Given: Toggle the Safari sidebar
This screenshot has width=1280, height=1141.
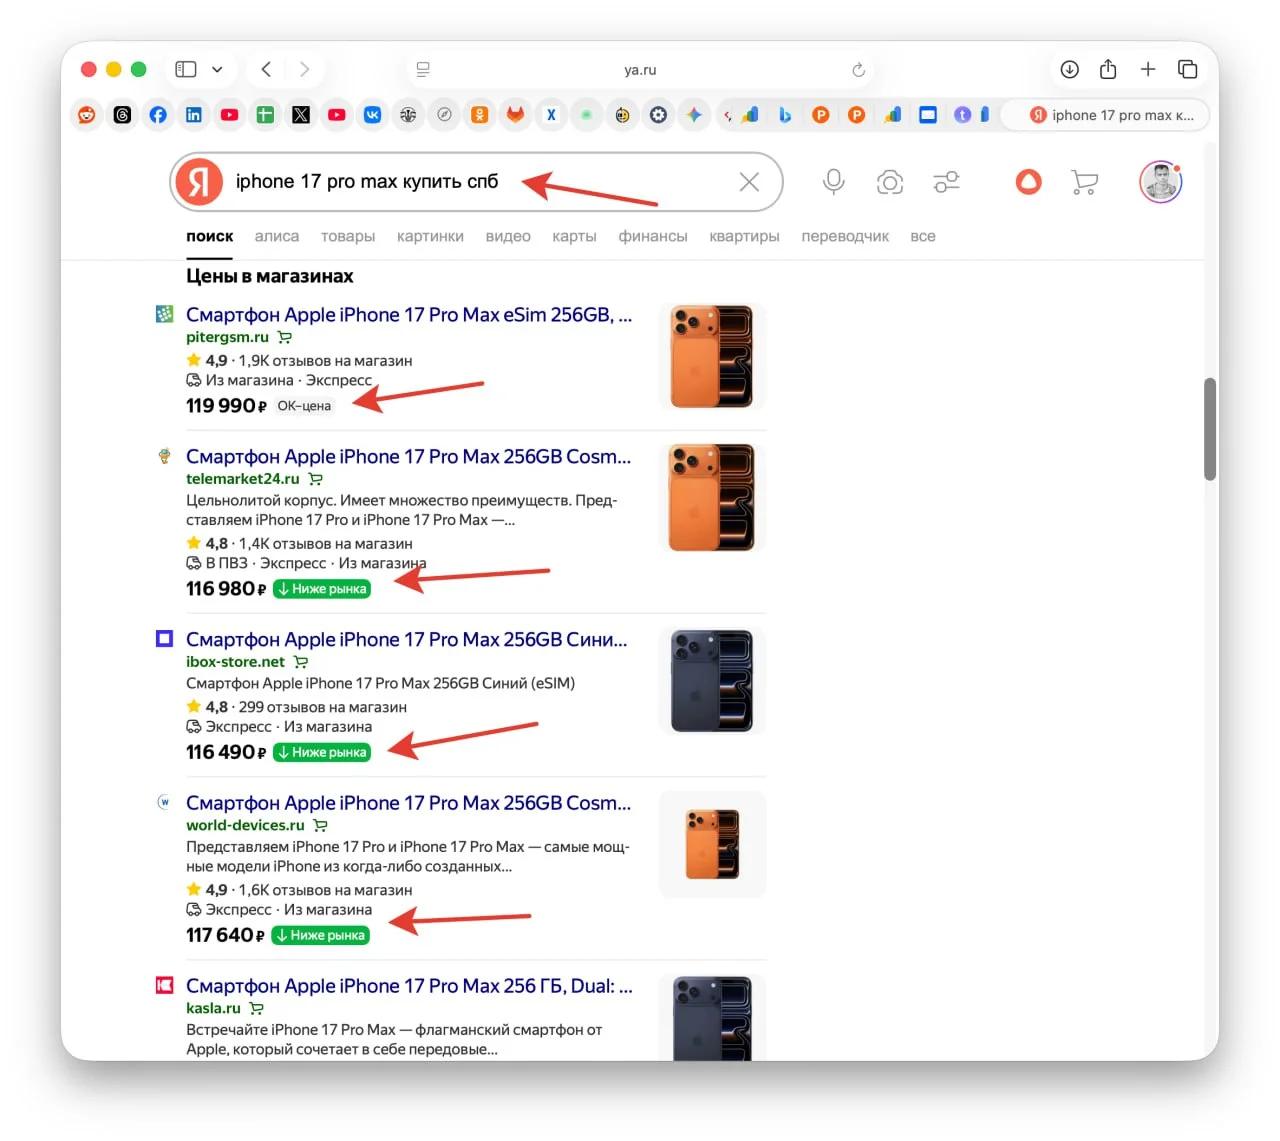Looking at the screenshot, I should [x=186, y=69].
